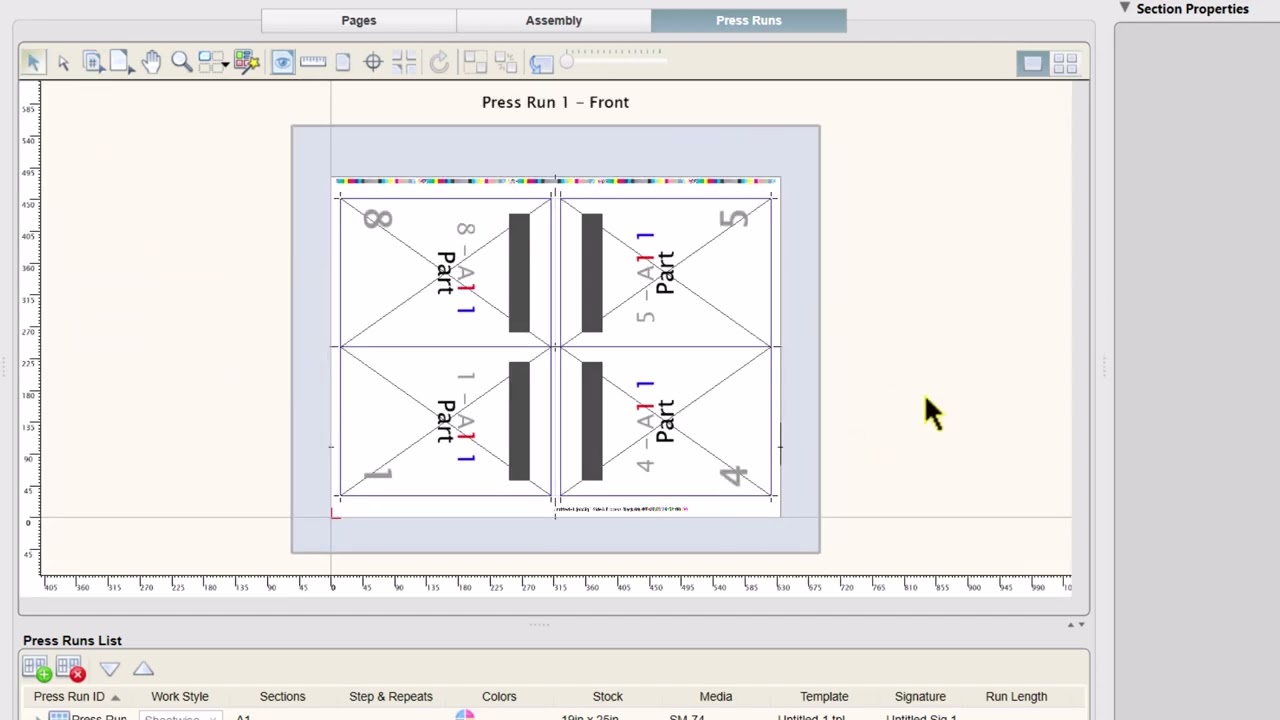The height and width of the screenshot is (720, 1280).
Task: Open the layout view options dropdown
Action: click(x=213, y=62)
